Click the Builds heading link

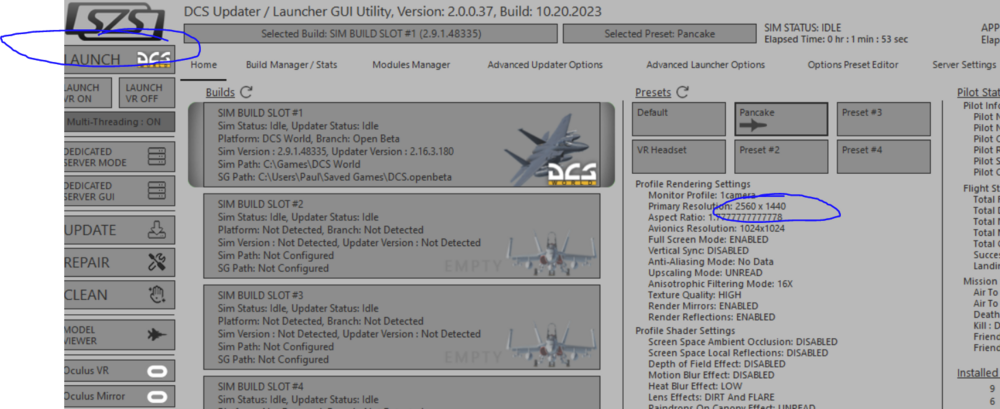coord(220,93)
